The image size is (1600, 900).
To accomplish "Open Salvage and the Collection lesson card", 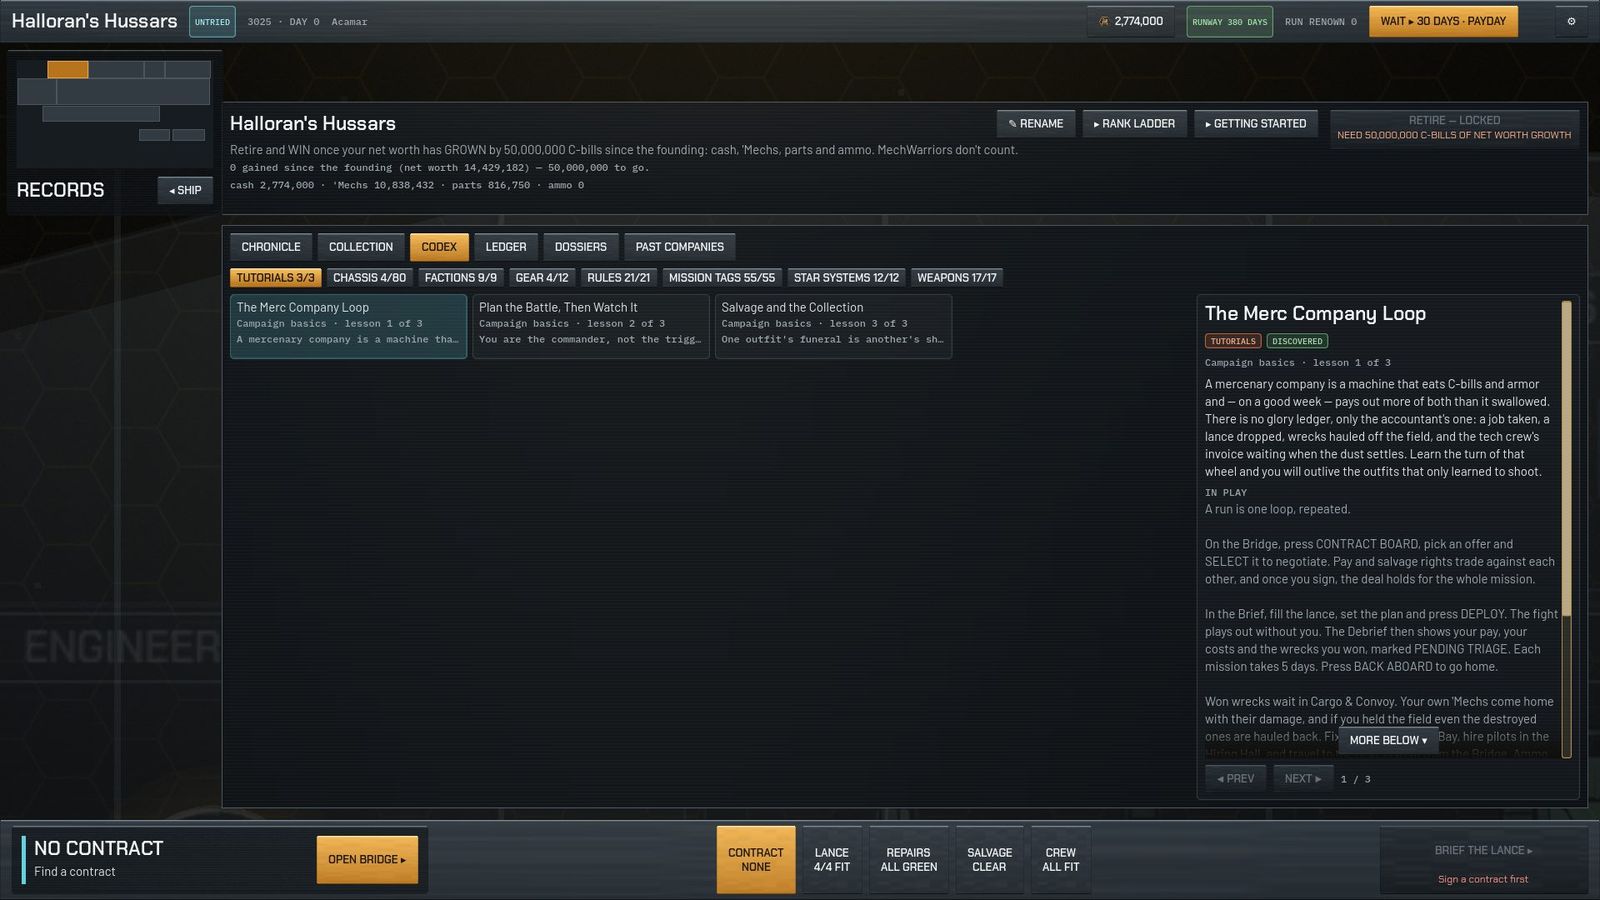I will [833, 326].
